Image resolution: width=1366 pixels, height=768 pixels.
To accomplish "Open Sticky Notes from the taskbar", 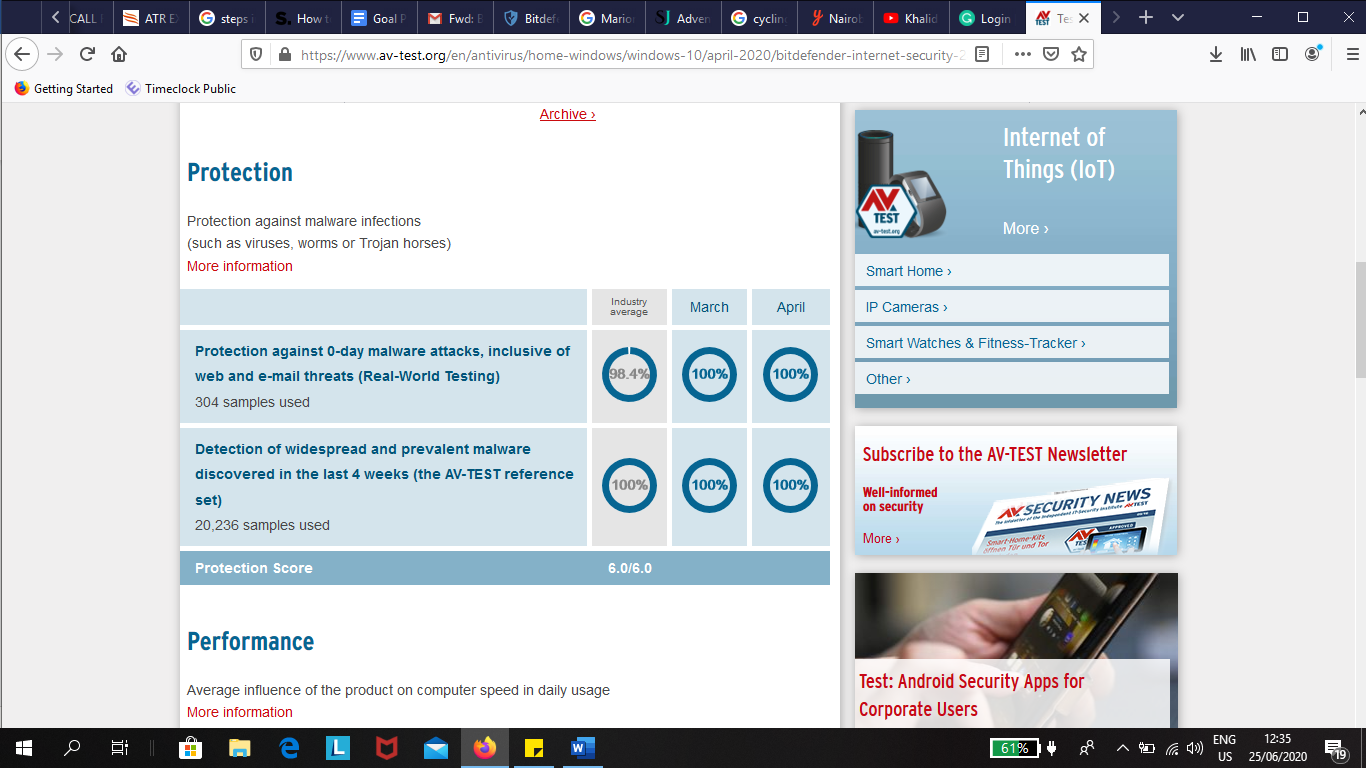I will click(534, 748).
